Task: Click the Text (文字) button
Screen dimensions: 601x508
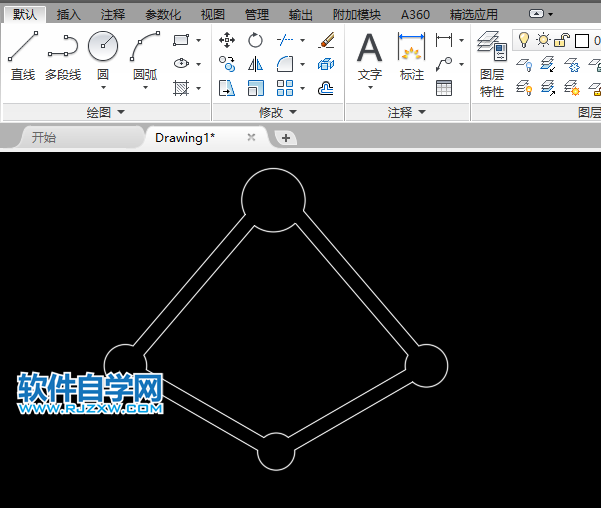Action: coord(370,57)
